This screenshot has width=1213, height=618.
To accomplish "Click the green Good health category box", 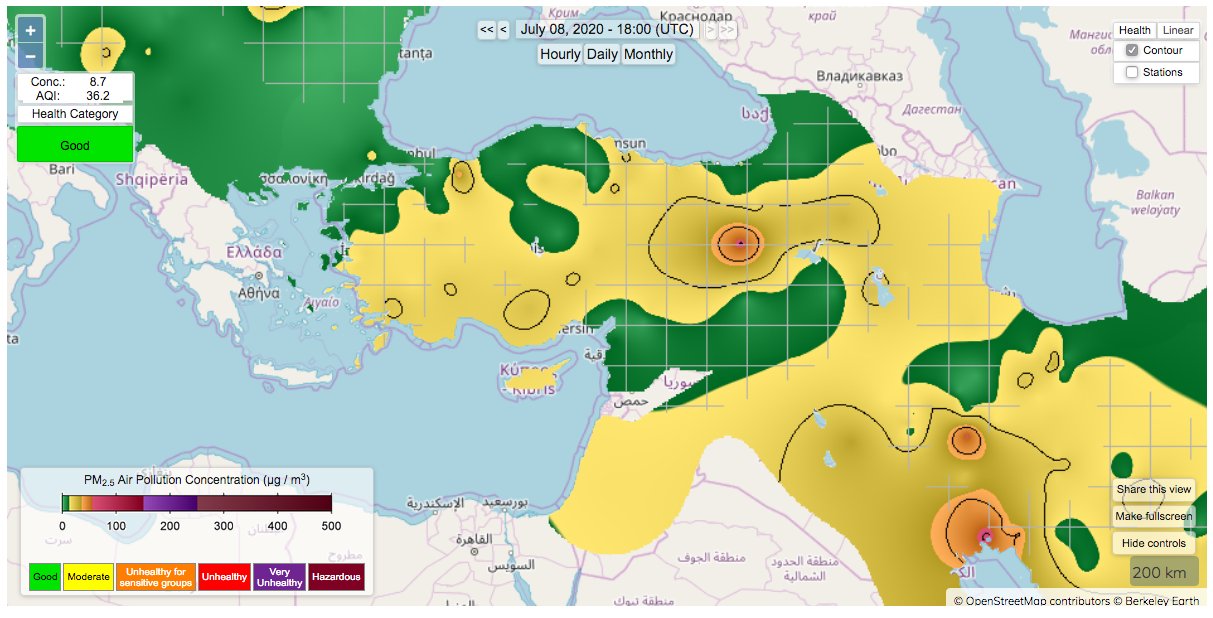I will pyautogui.click(x=75, y=145).
